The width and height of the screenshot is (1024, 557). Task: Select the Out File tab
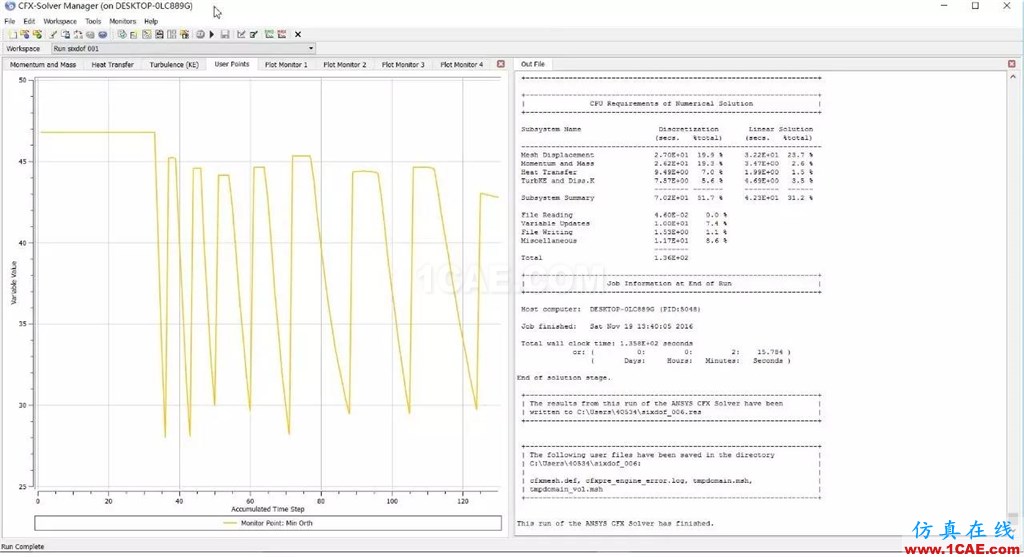click(x=533, y=64)
